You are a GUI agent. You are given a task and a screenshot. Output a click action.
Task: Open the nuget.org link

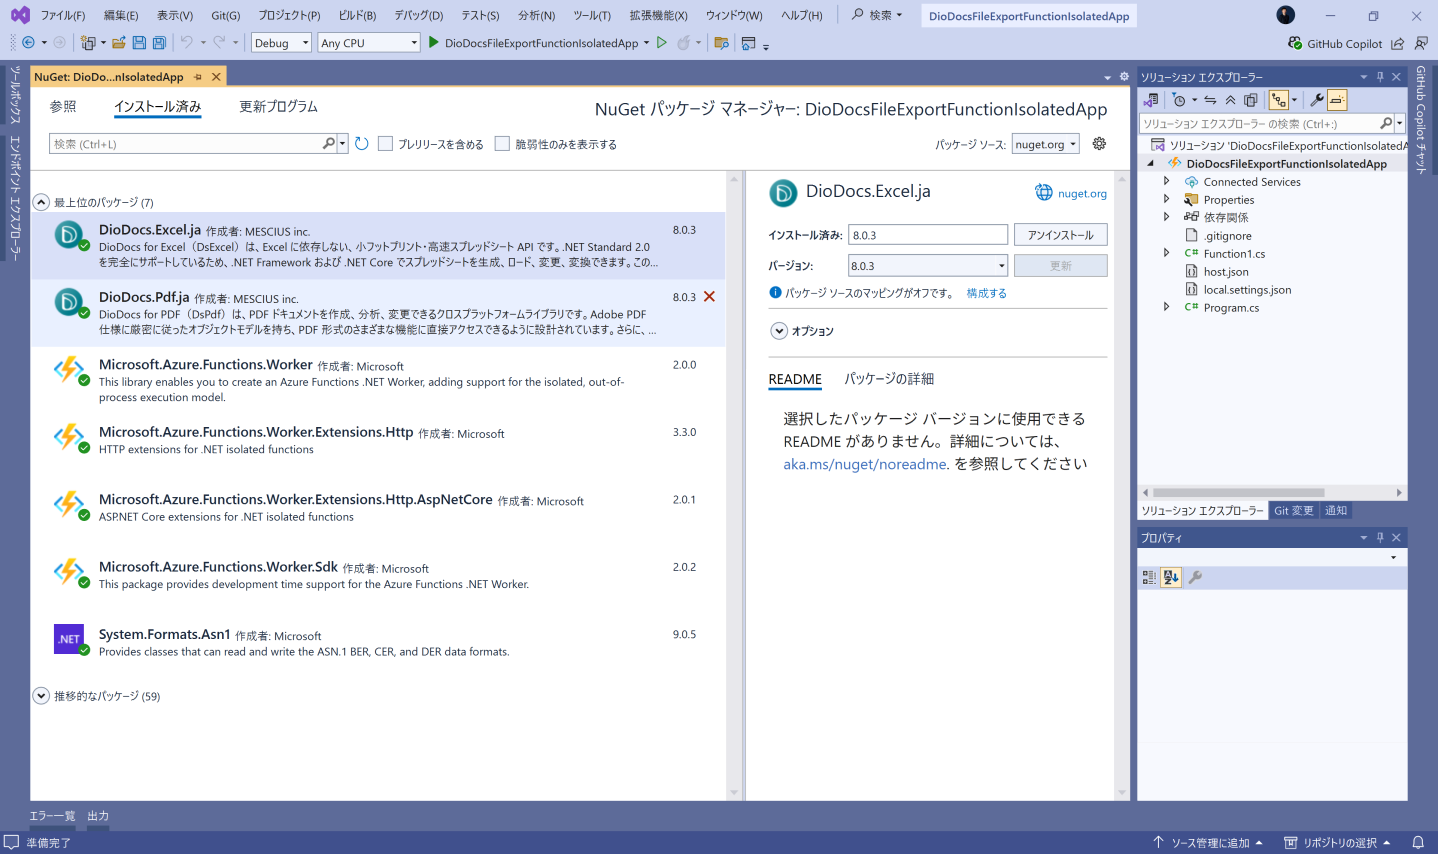tap(1082, 193)
